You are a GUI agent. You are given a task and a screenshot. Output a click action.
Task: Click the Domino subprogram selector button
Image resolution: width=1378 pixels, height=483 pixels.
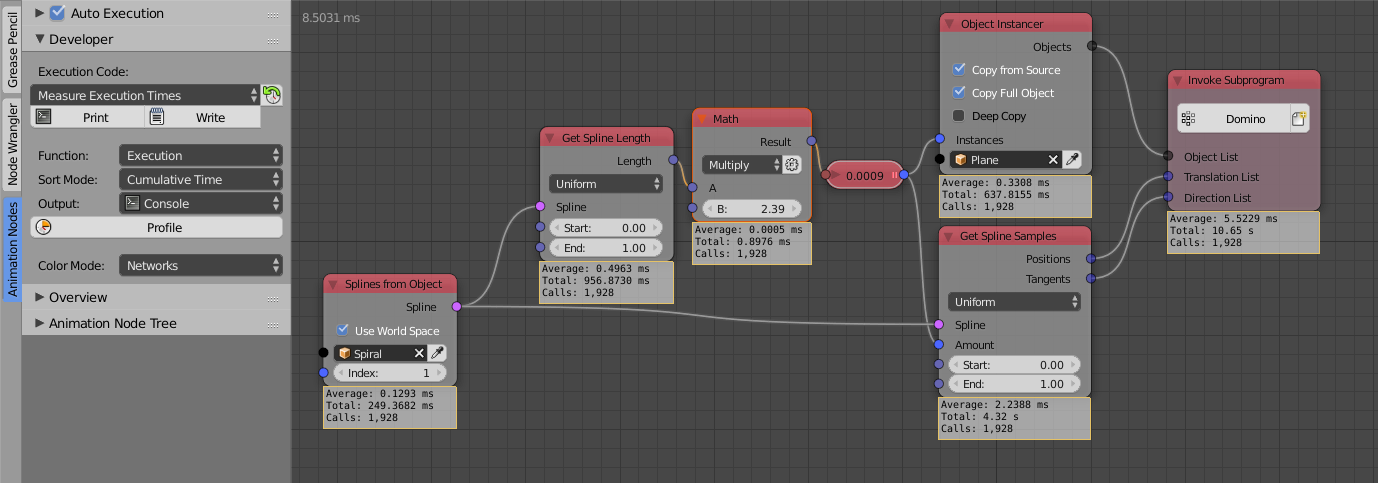pos(1233,118)
